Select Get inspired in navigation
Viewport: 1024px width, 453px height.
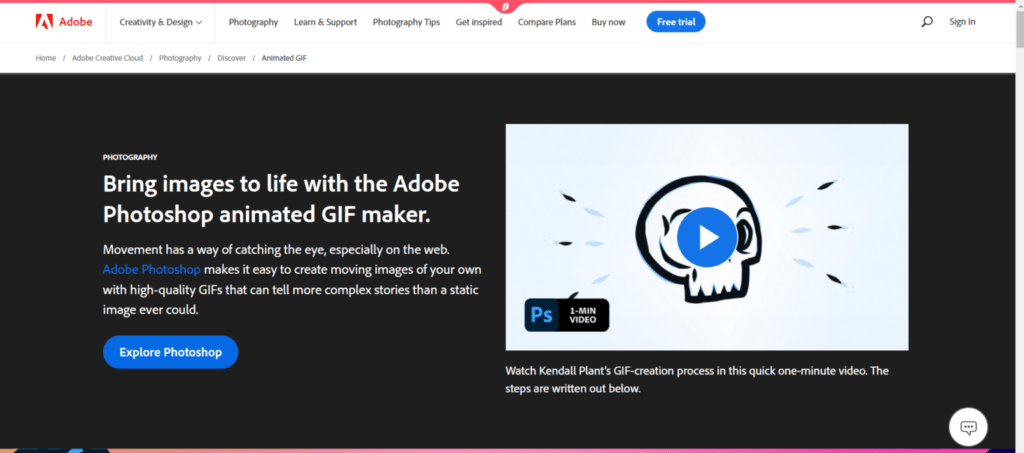coord(480,21)
